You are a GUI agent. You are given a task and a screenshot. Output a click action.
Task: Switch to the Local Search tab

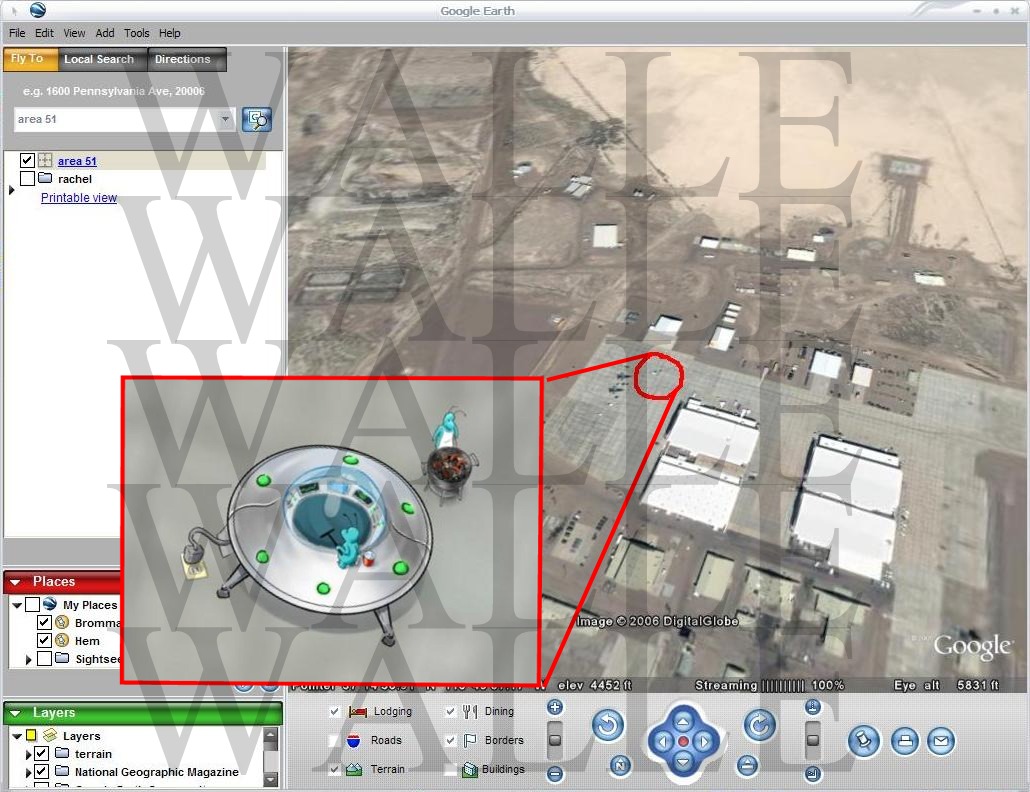click(102, 59)
